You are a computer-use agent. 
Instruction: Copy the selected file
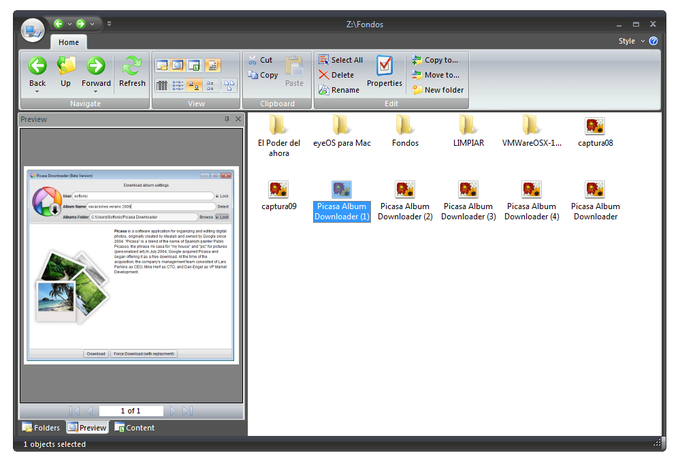tap(263, 75)
